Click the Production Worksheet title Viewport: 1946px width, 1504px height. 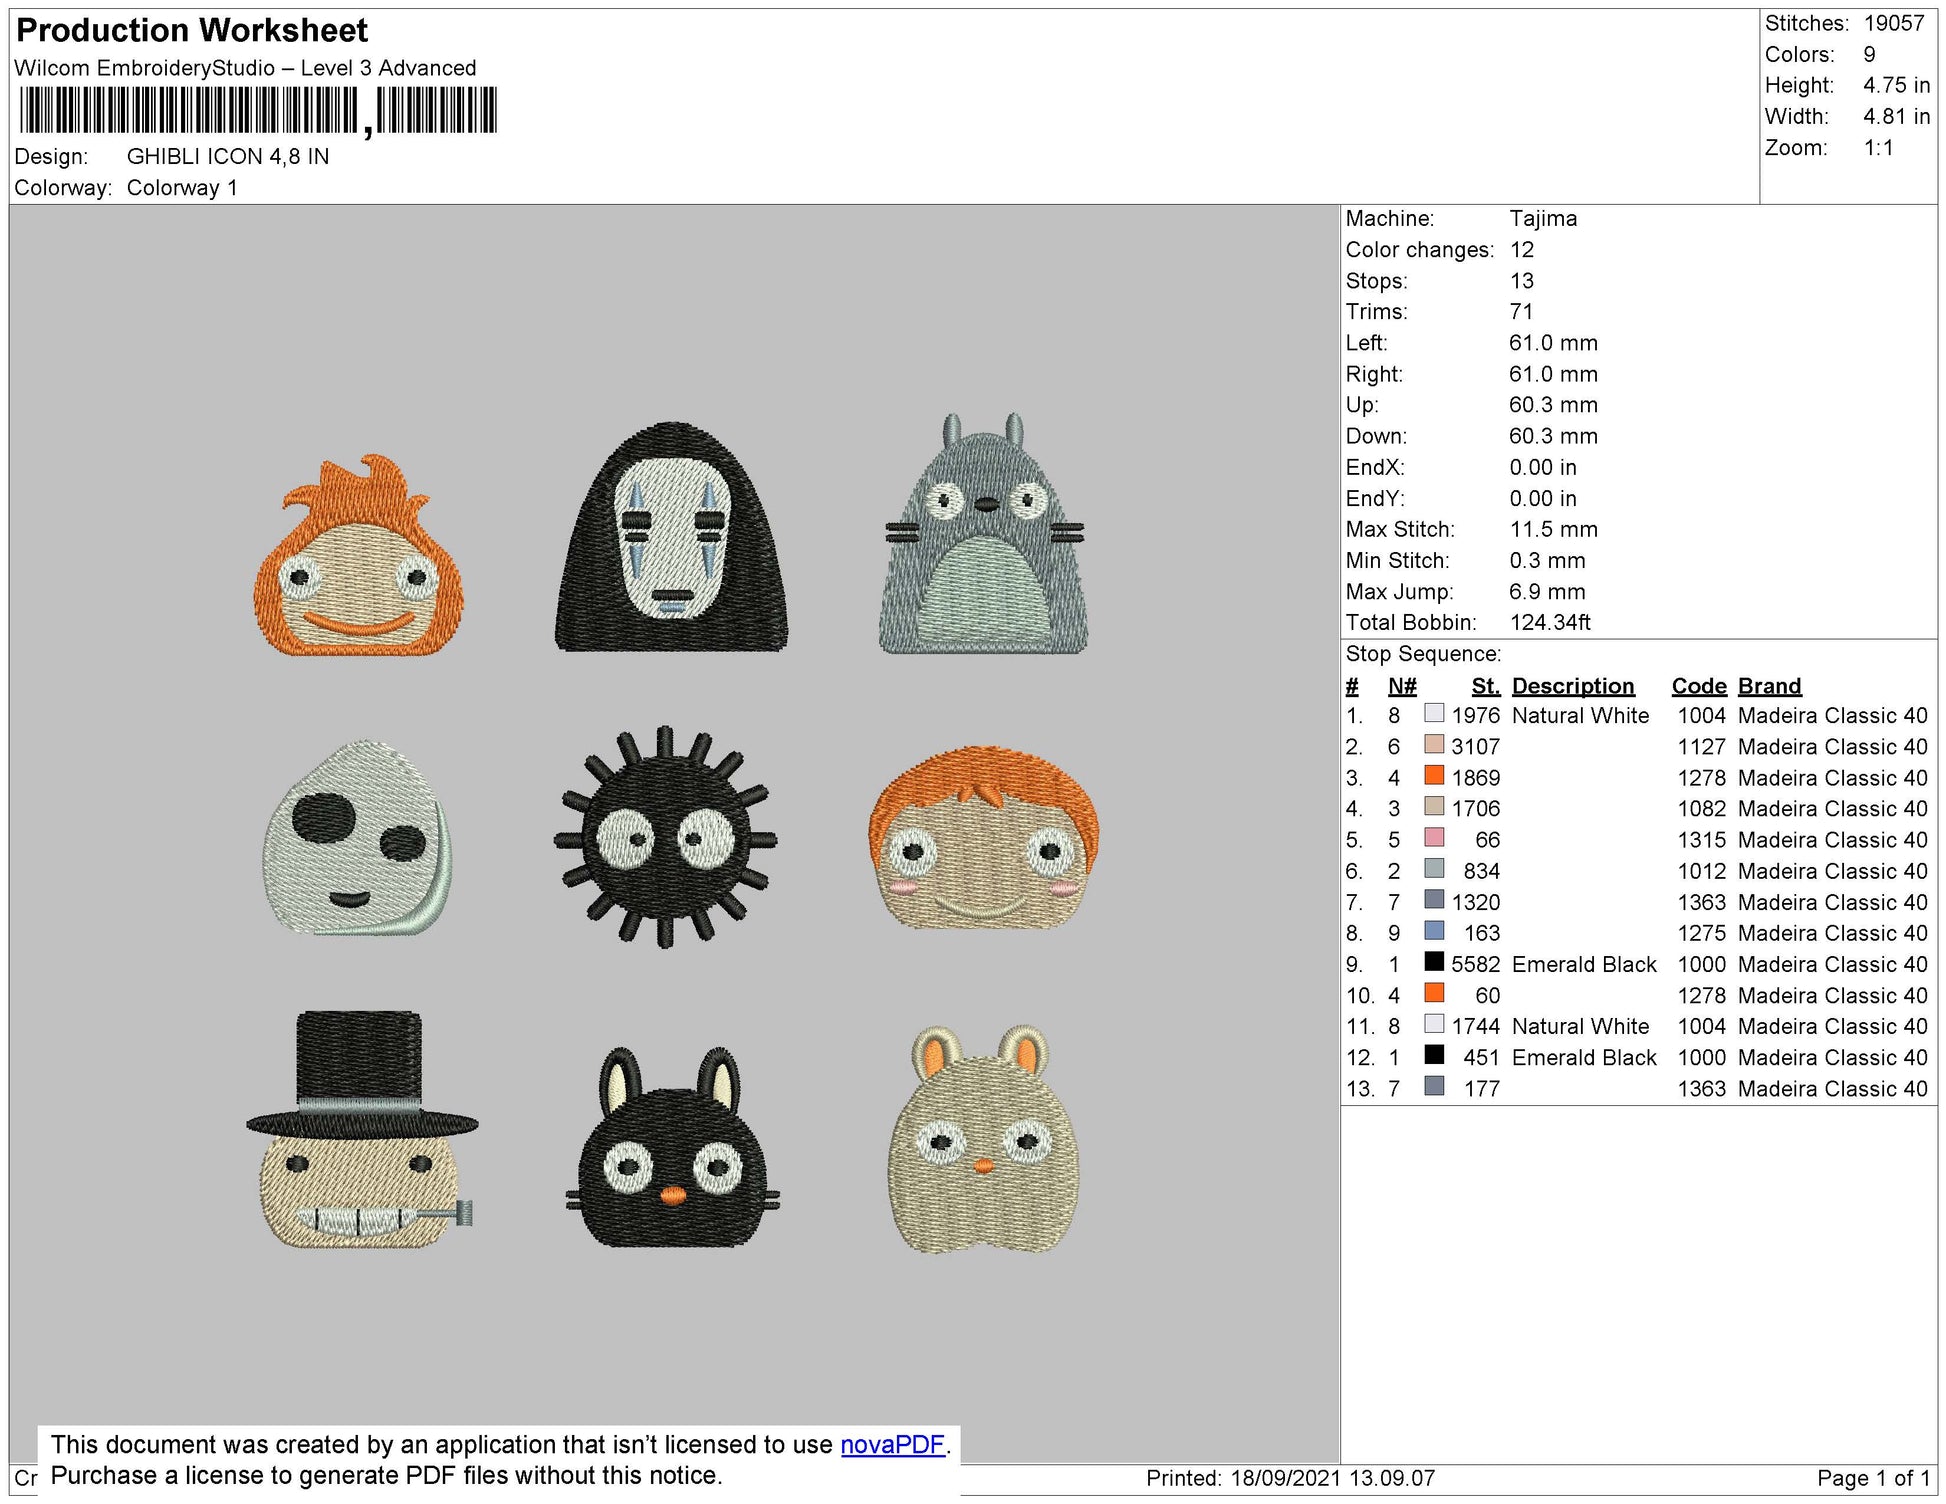[192, 30]
